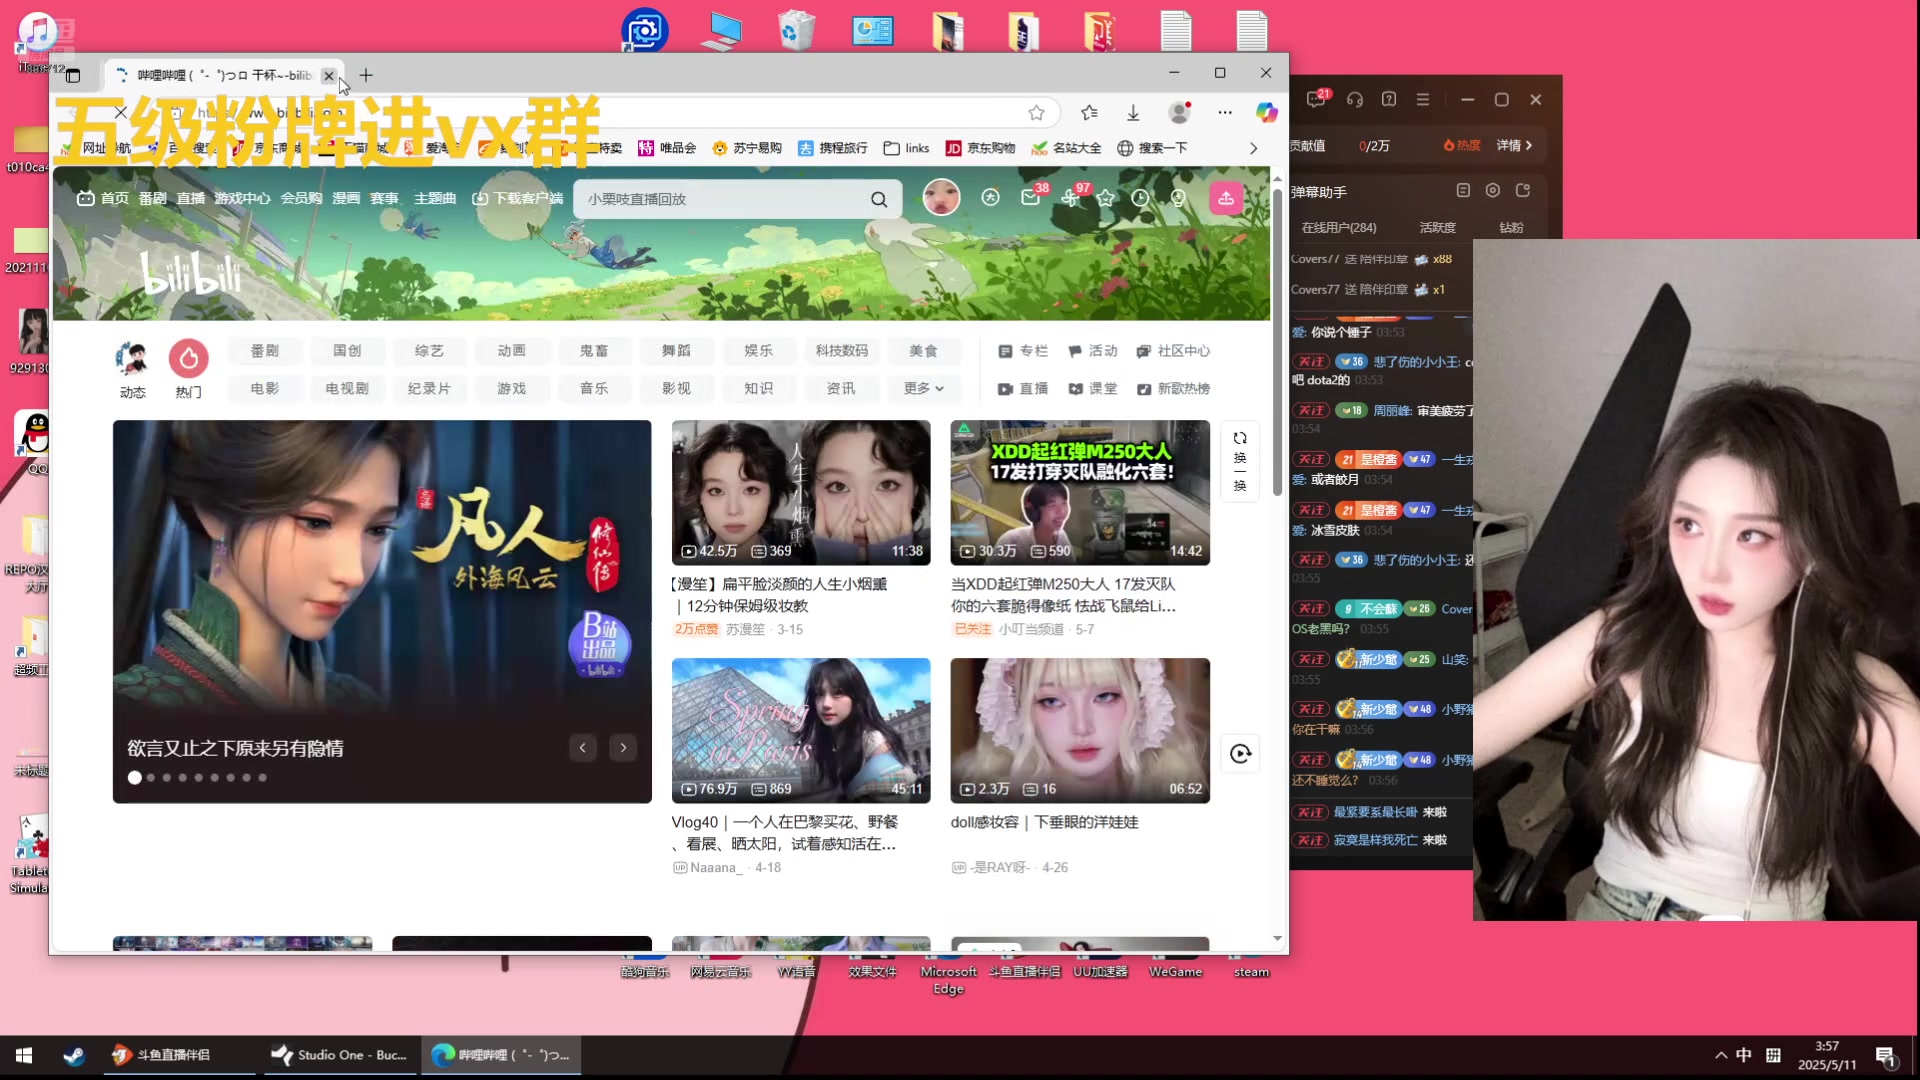Open Edge tab actions icon left of tab
The height and width of the screenshot is (1080, 1920).
(73, 75)
